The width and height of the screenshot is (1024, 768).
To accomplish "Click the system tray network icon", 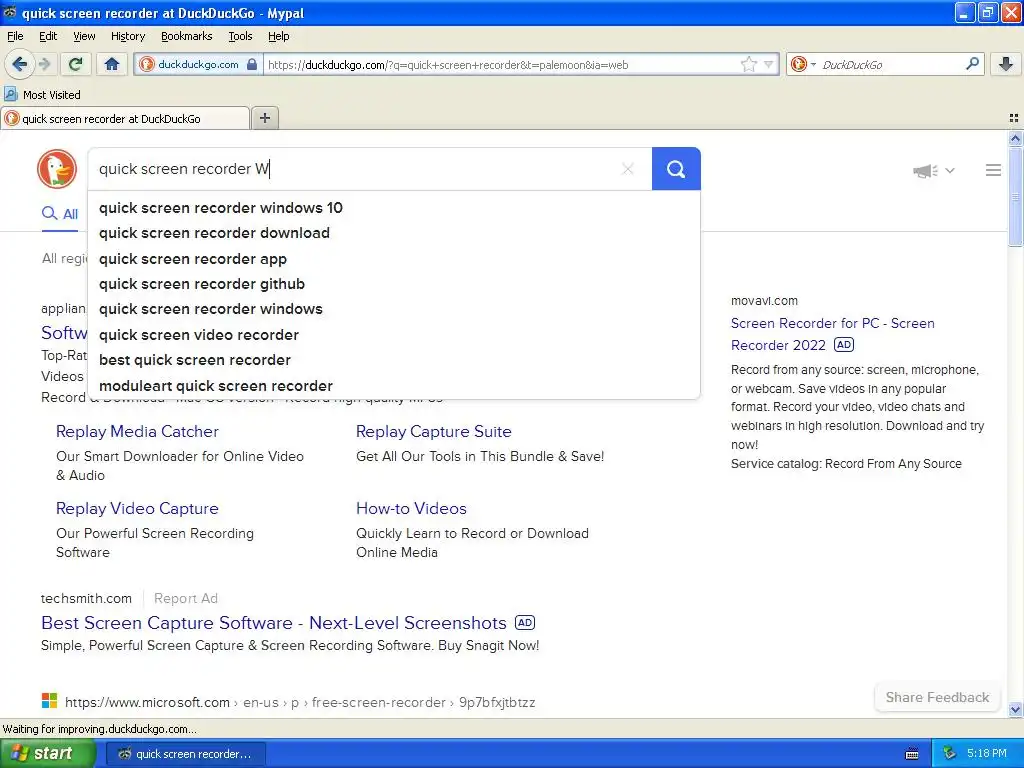I will pos(950,754).
